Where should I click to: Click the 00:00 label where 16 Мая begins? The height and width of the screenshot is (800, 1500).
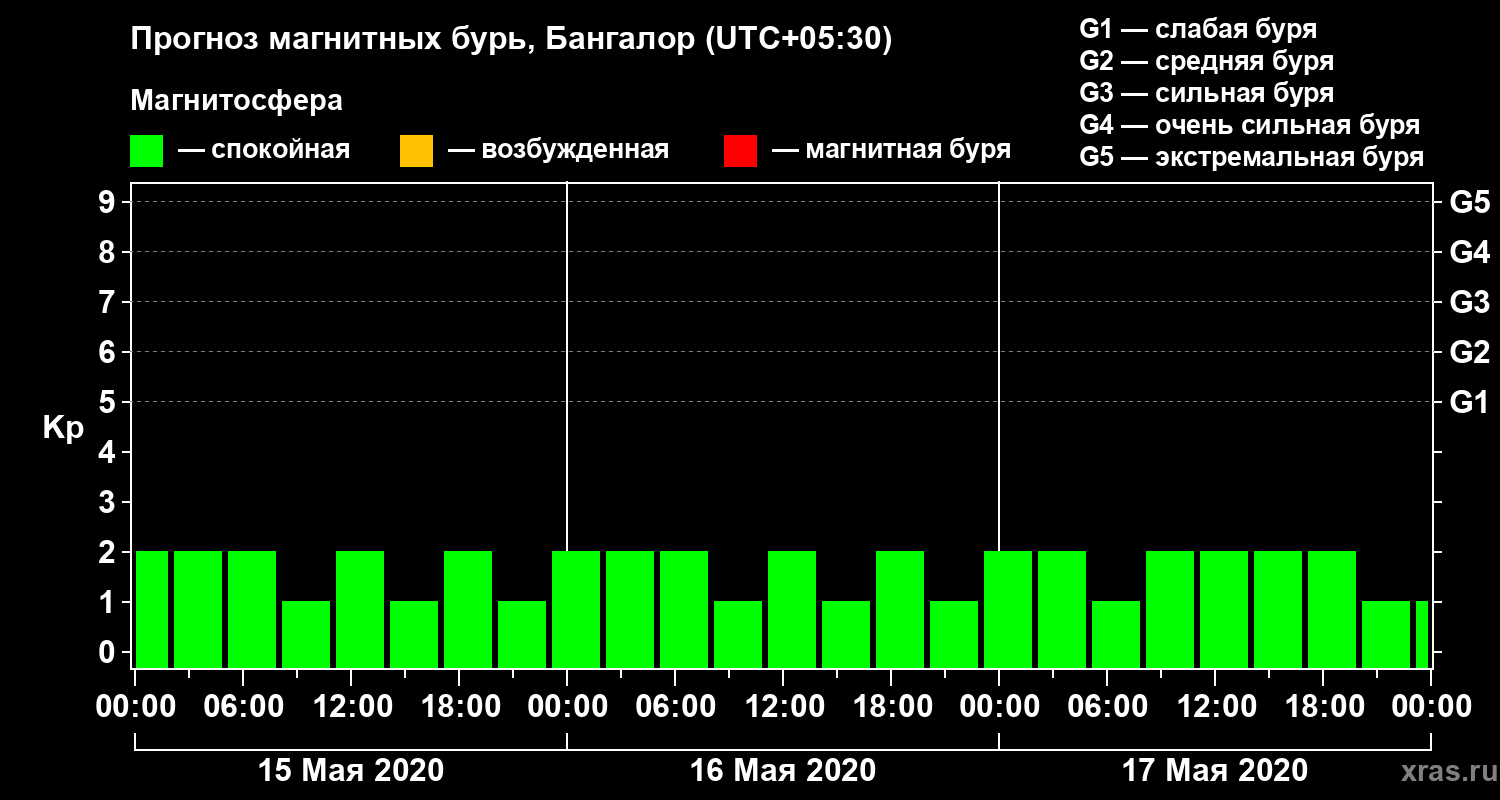click(x=567, y=706)
